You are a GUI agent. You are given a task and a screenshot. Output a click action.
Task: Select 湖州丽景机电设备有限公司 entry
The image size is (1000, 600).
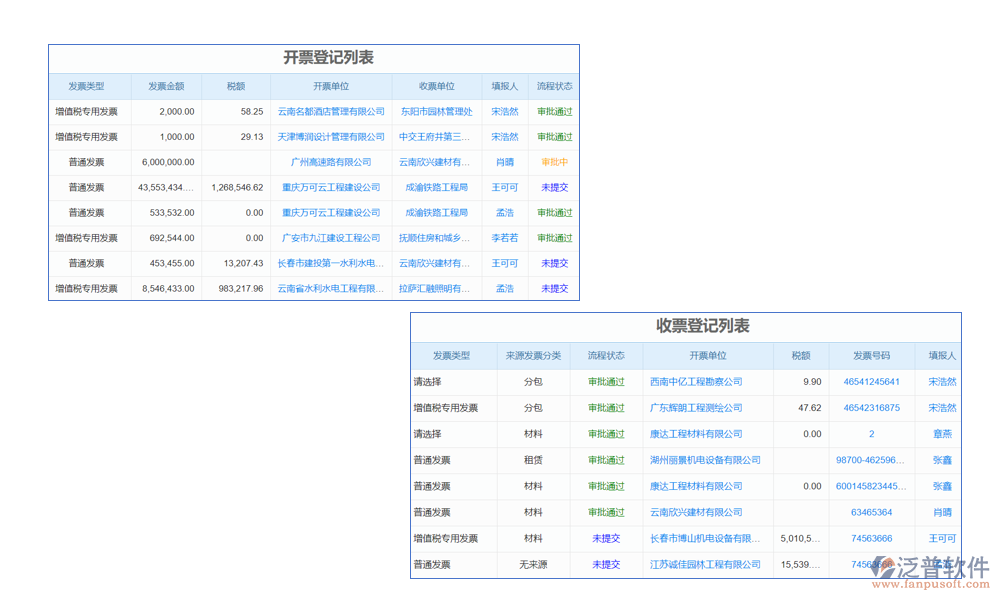pos(705,460)
